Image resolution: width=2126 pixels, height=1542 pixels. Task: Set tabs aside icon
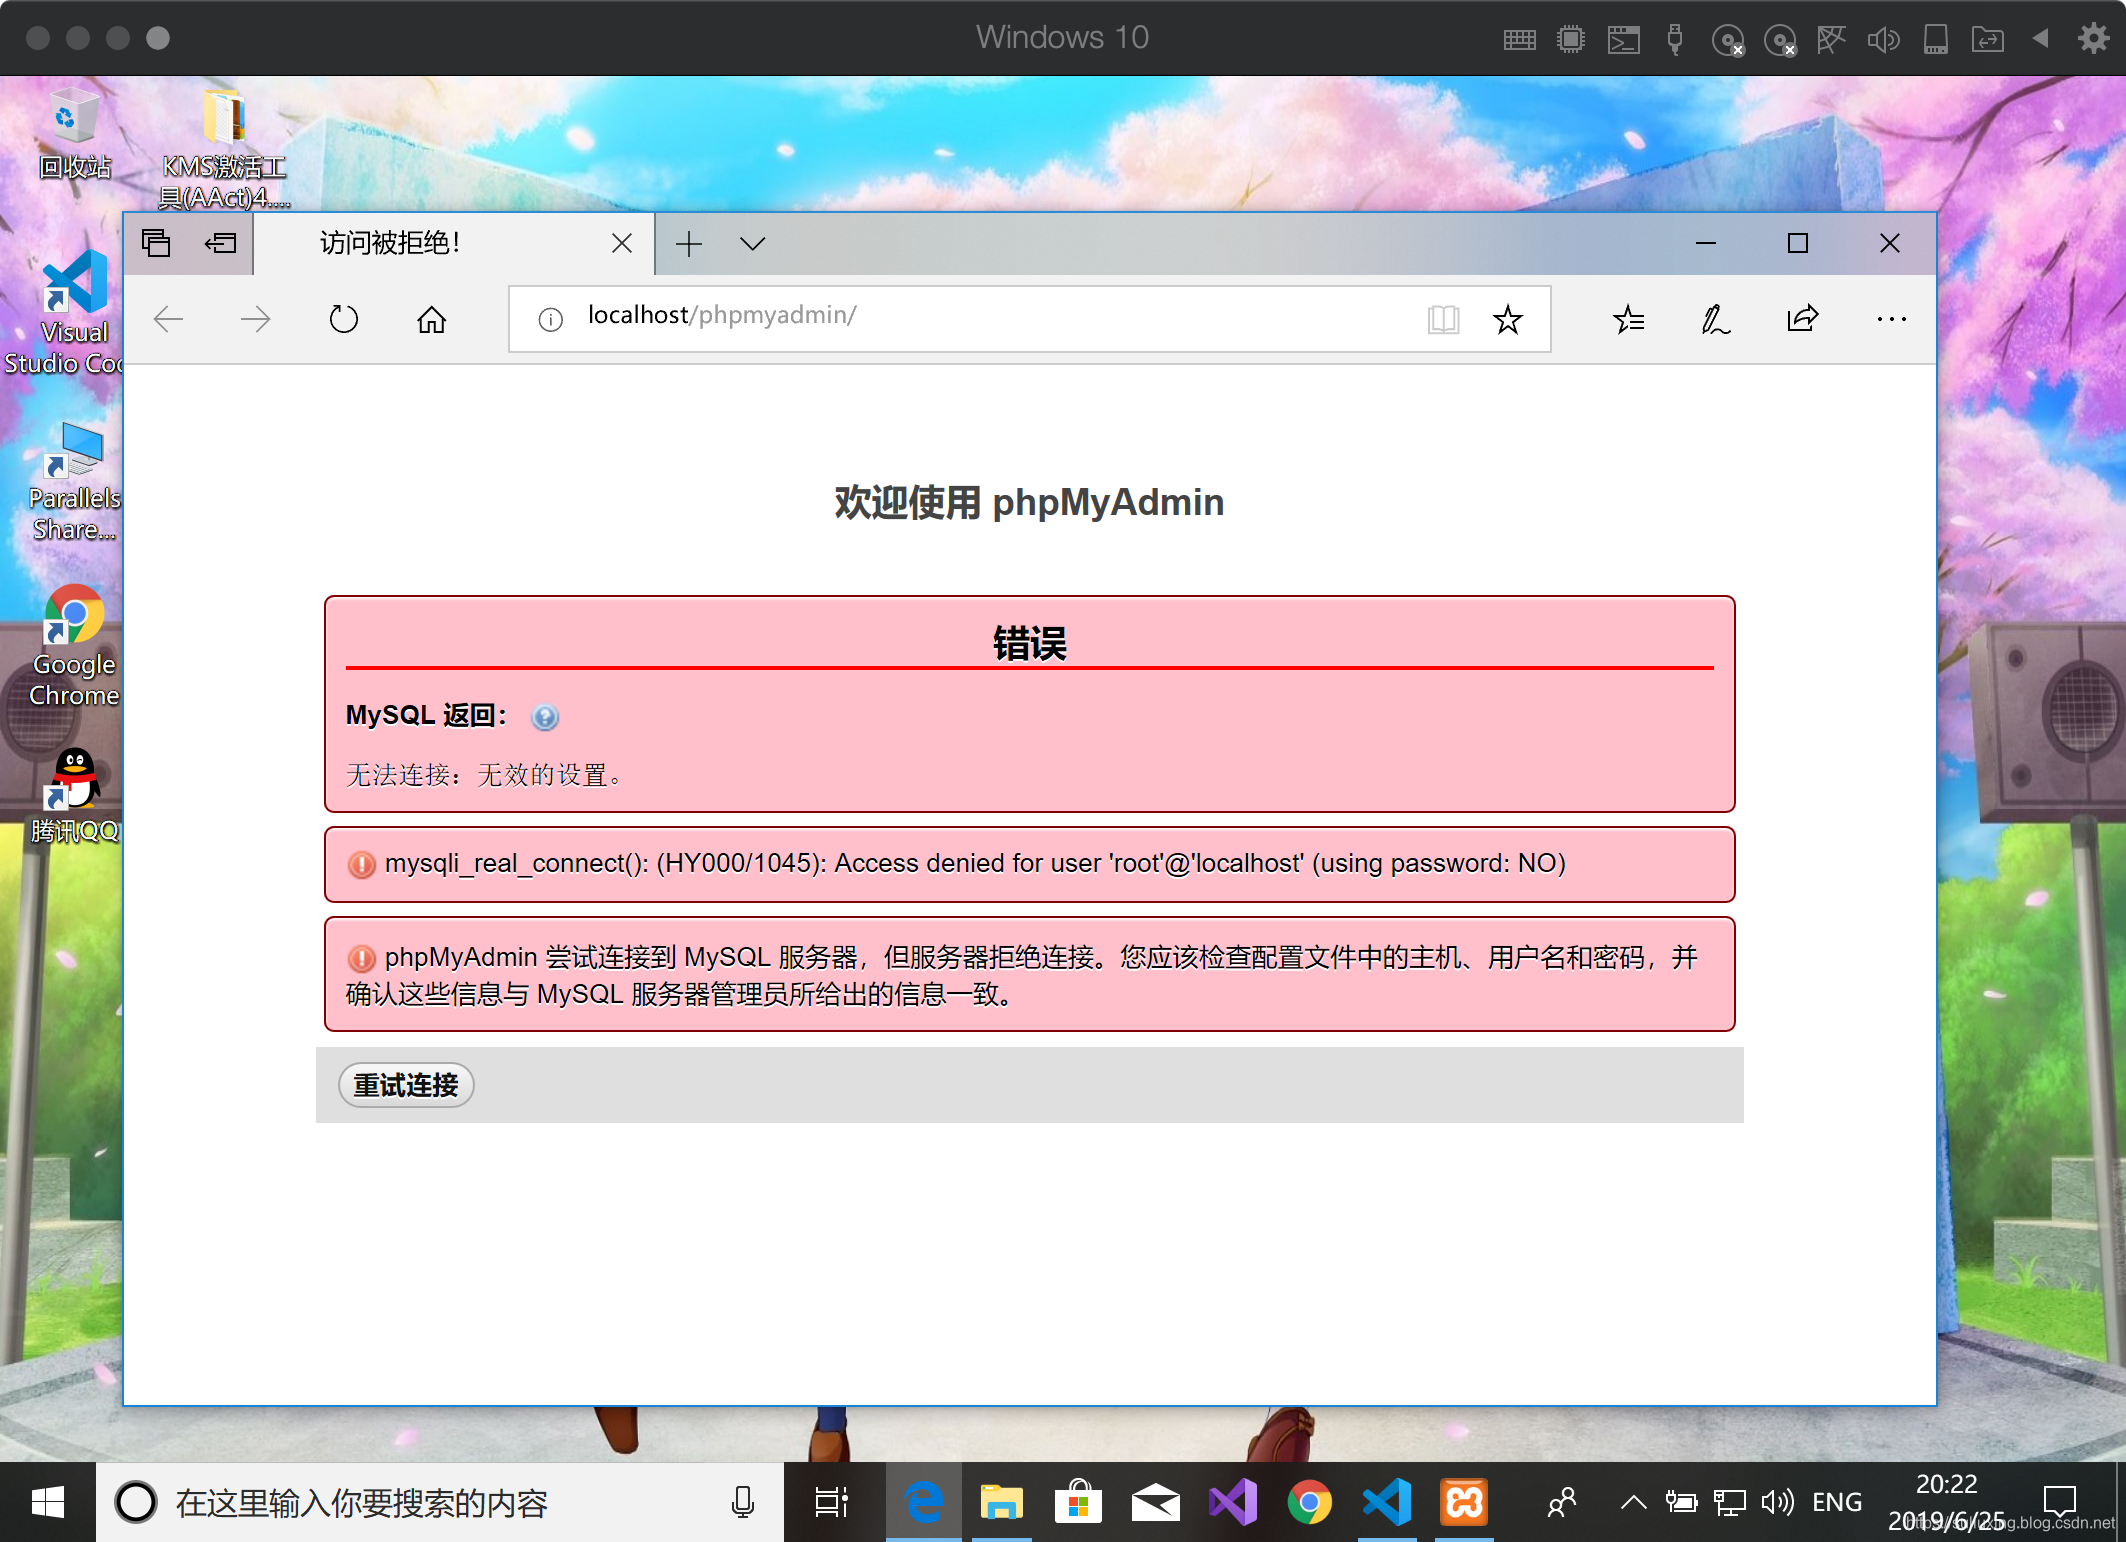coord(220,243)
